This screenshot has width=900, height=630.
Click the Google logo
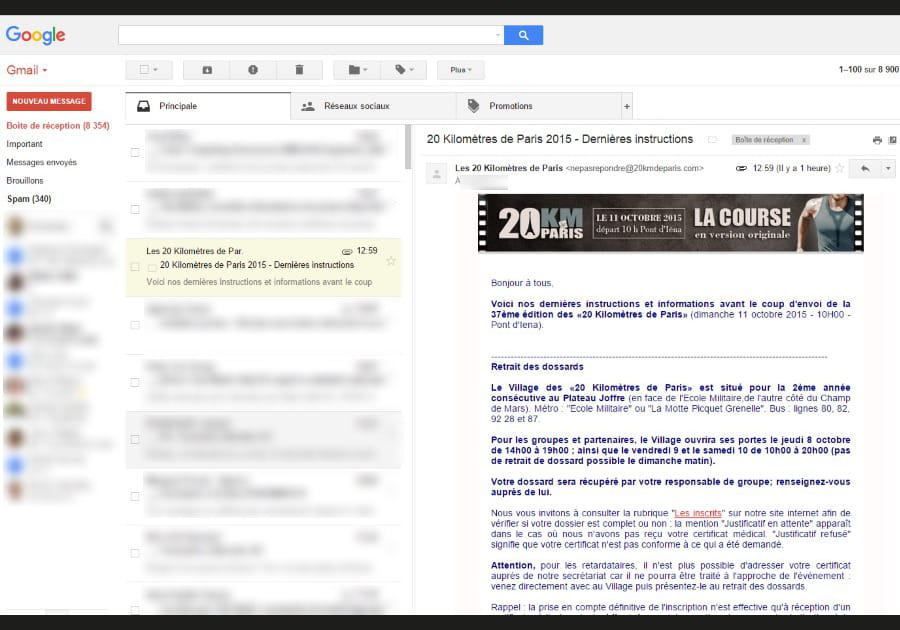click(36, 35)
